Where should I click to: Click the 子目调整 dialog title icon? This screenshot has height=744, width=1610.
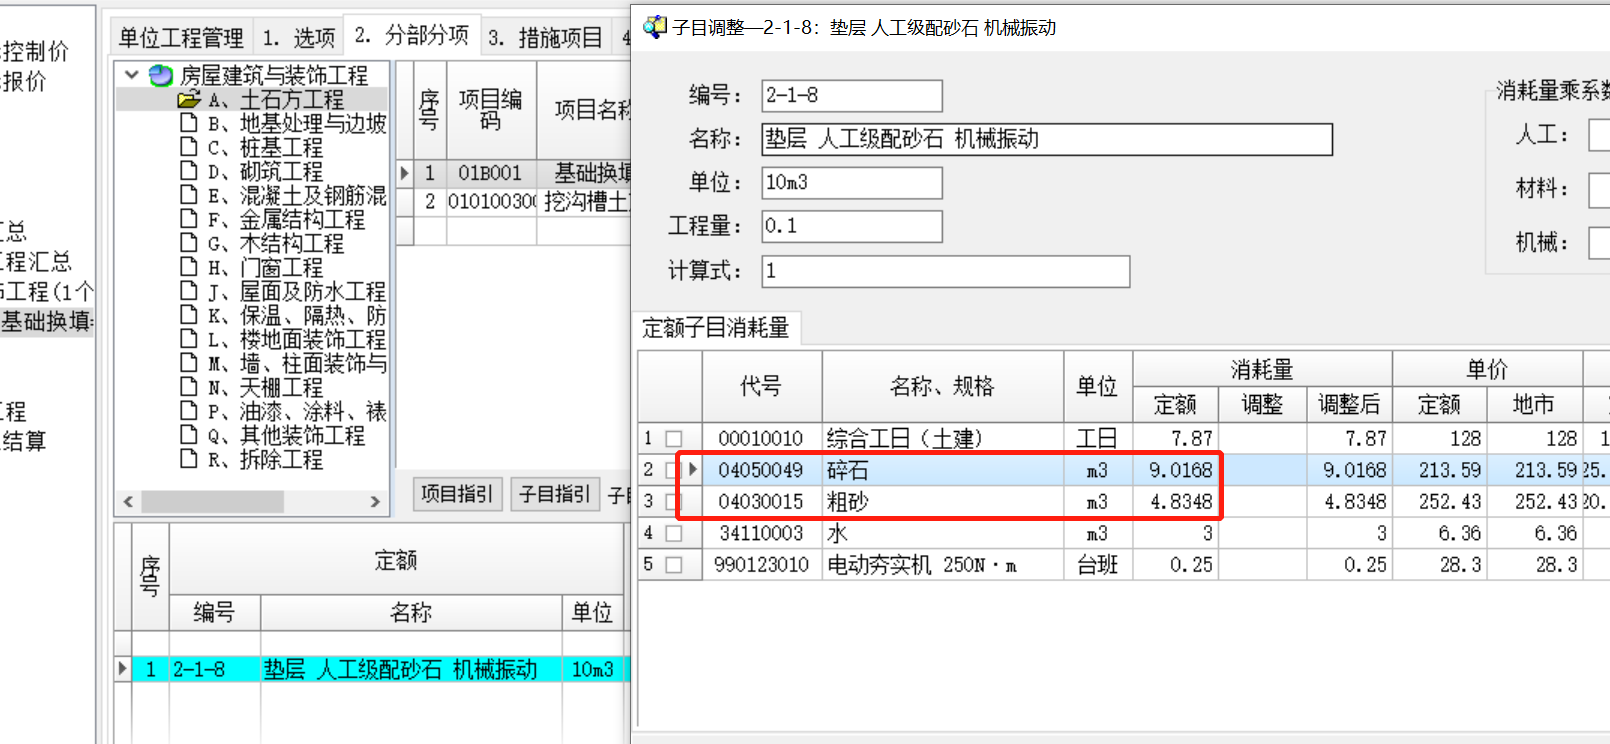coord(655,27)
